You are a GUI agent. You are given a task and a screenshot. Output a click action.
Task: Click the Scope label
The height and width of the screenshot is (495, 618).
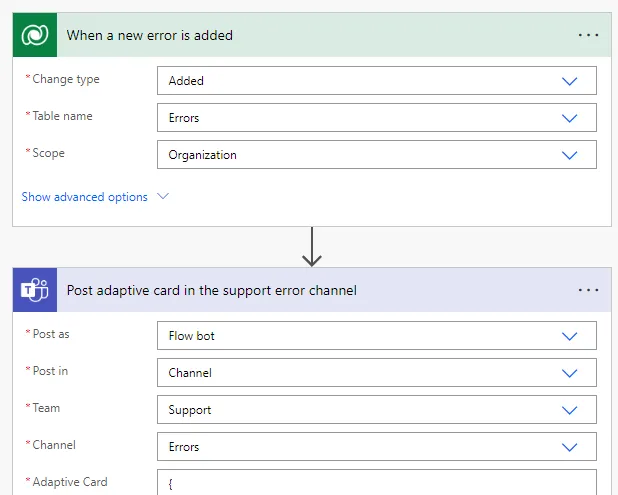[x=48, y=153]
